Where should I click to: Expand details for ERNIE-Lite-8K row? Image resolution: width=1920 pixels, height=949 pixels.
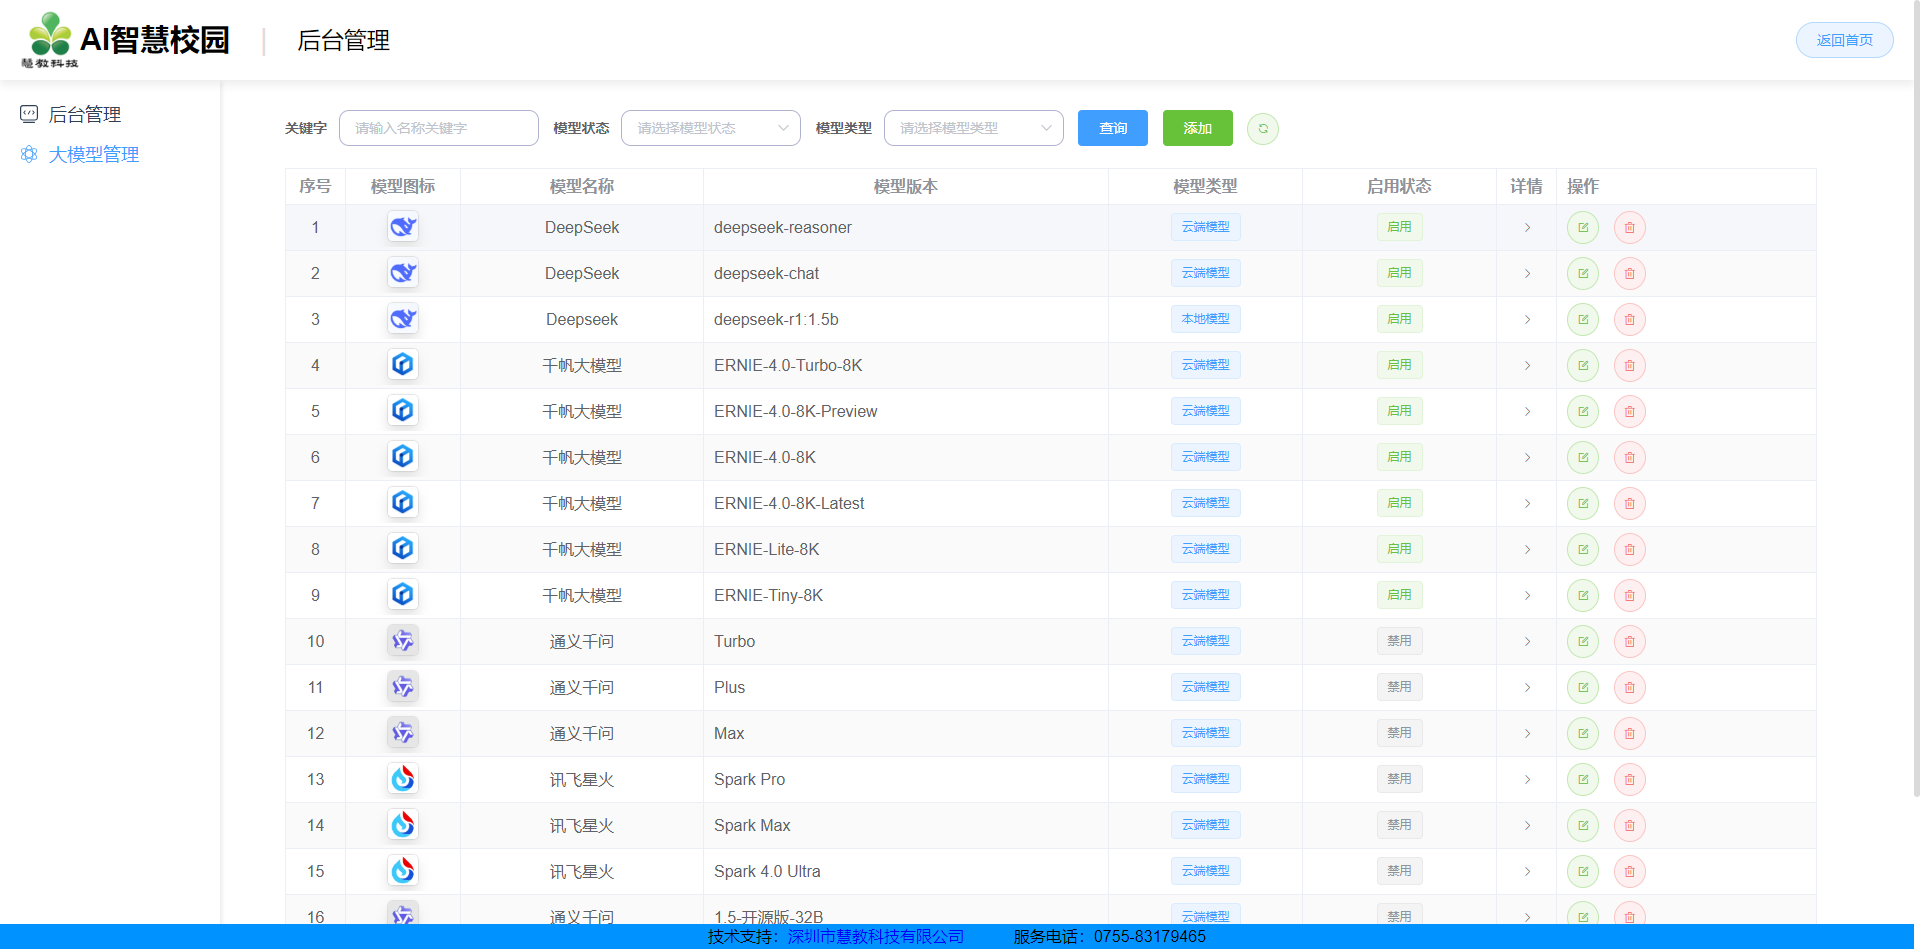(1527, 549)
